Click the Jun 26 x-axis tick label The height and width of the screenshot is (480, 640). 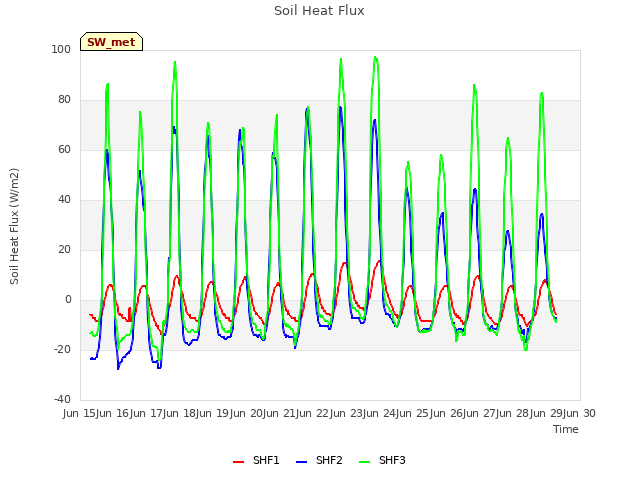coord(447,413)
